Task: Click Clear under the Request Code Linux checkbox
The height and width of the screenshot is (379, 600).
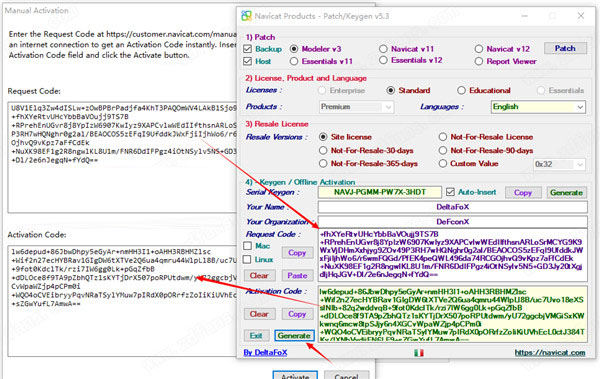Action: tap(259, 276)
